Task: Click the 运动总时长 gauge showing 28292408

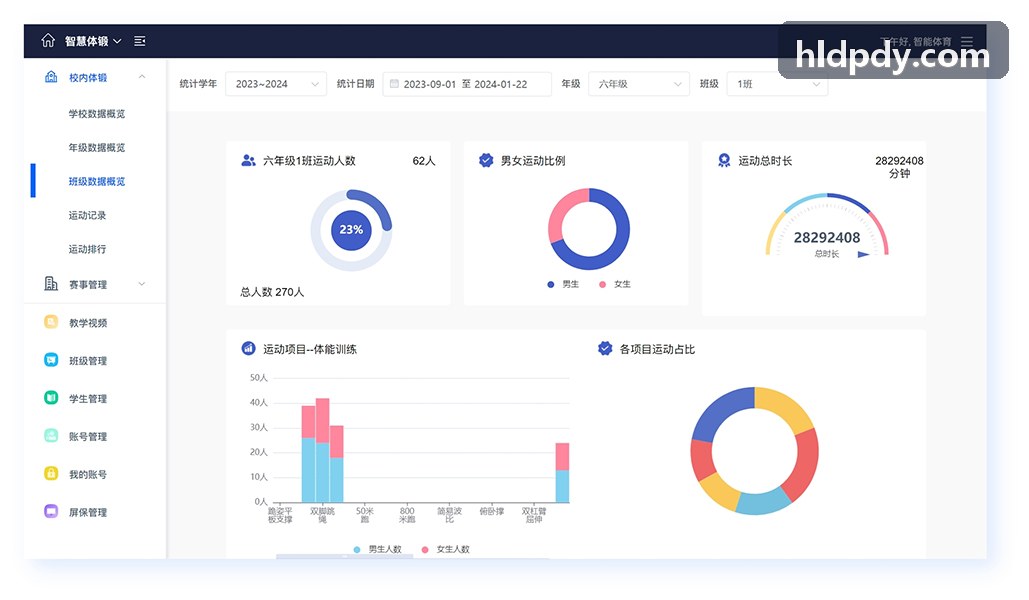Action: (x=827, y=227)
